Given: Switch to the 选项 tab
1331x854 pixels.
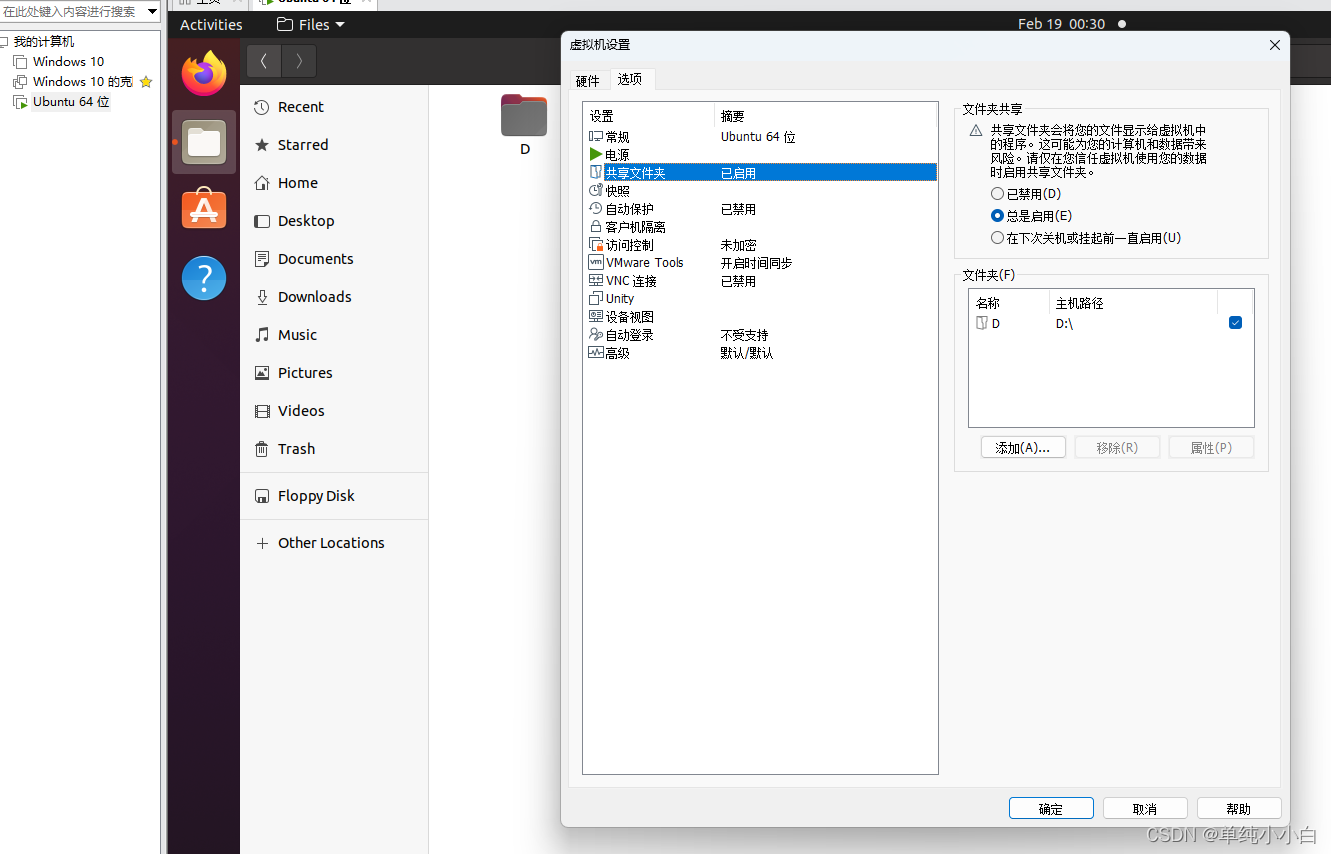Looking at the screenshot, I should coord(630,79).
